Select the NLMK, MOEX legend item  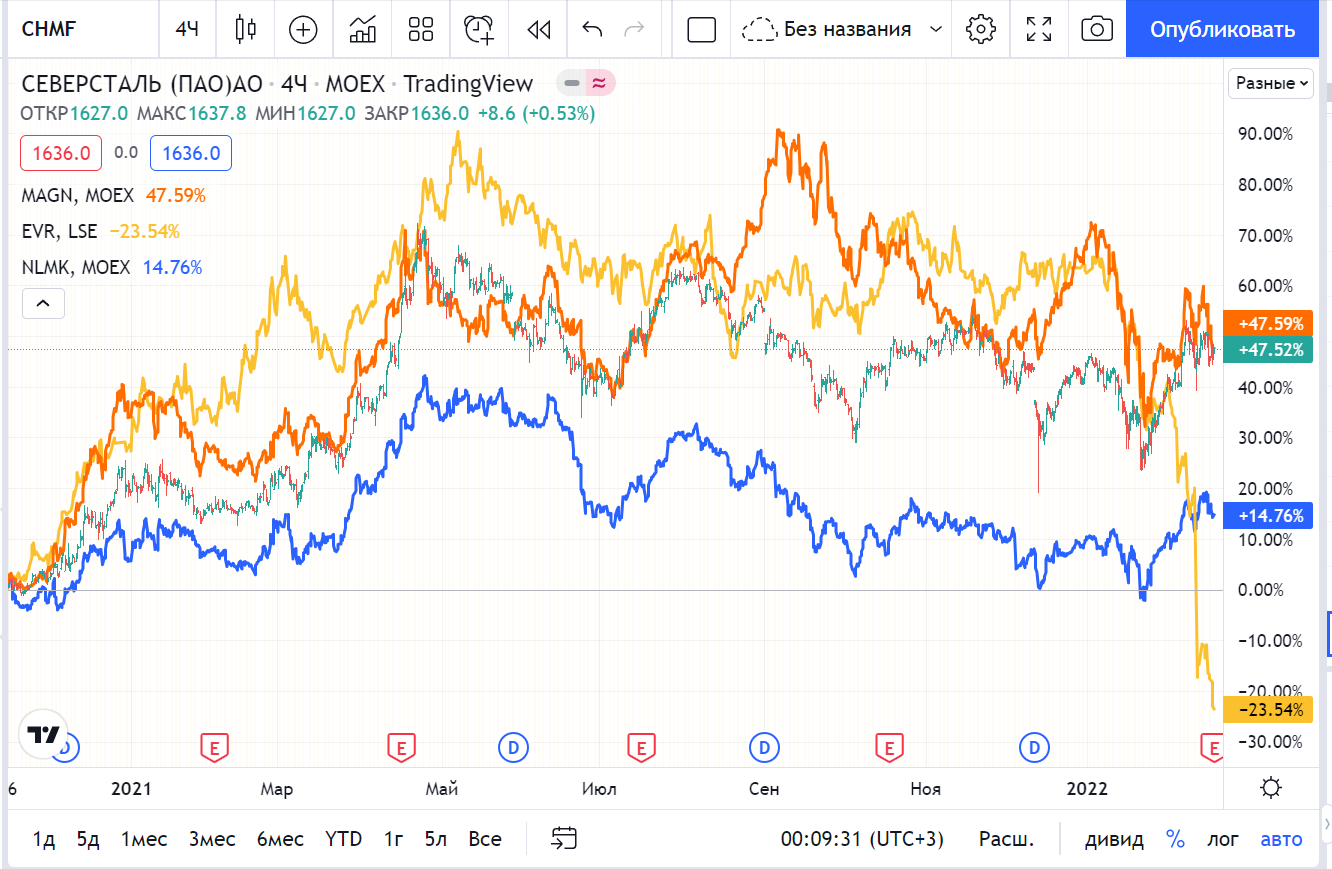[x=76, y=267]
